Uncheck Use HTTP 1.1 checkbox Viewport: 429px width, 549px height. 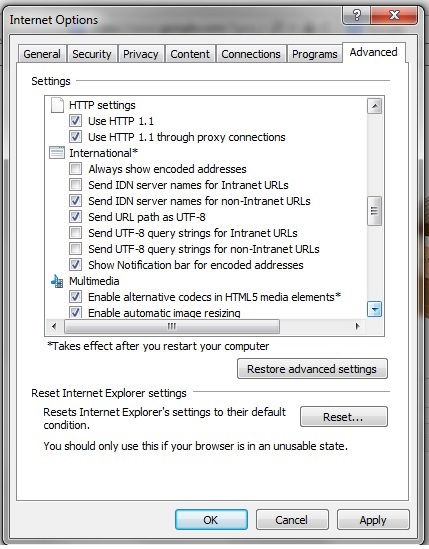point(76,121)
